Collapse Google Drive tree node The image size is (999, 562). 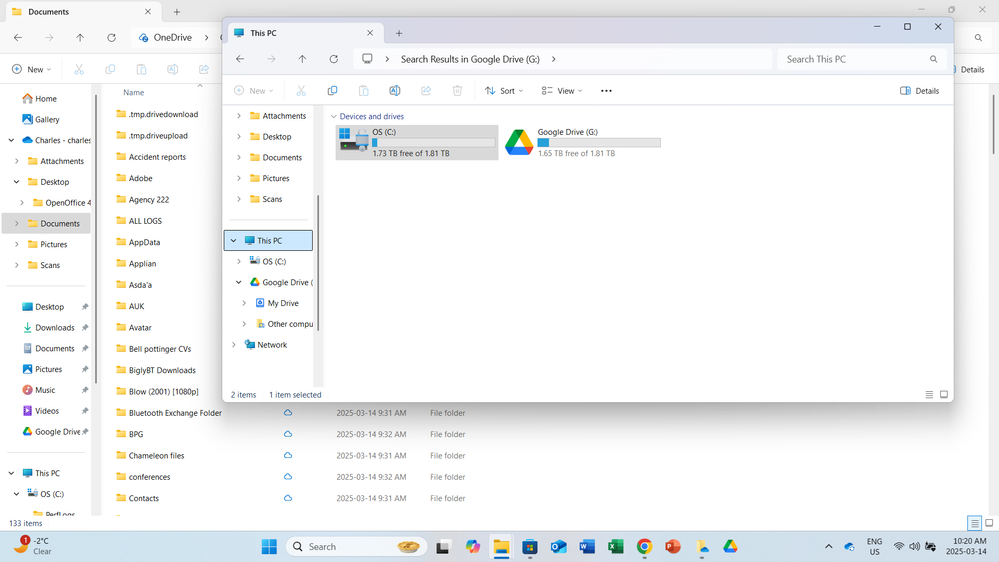[x=239, y=282]
